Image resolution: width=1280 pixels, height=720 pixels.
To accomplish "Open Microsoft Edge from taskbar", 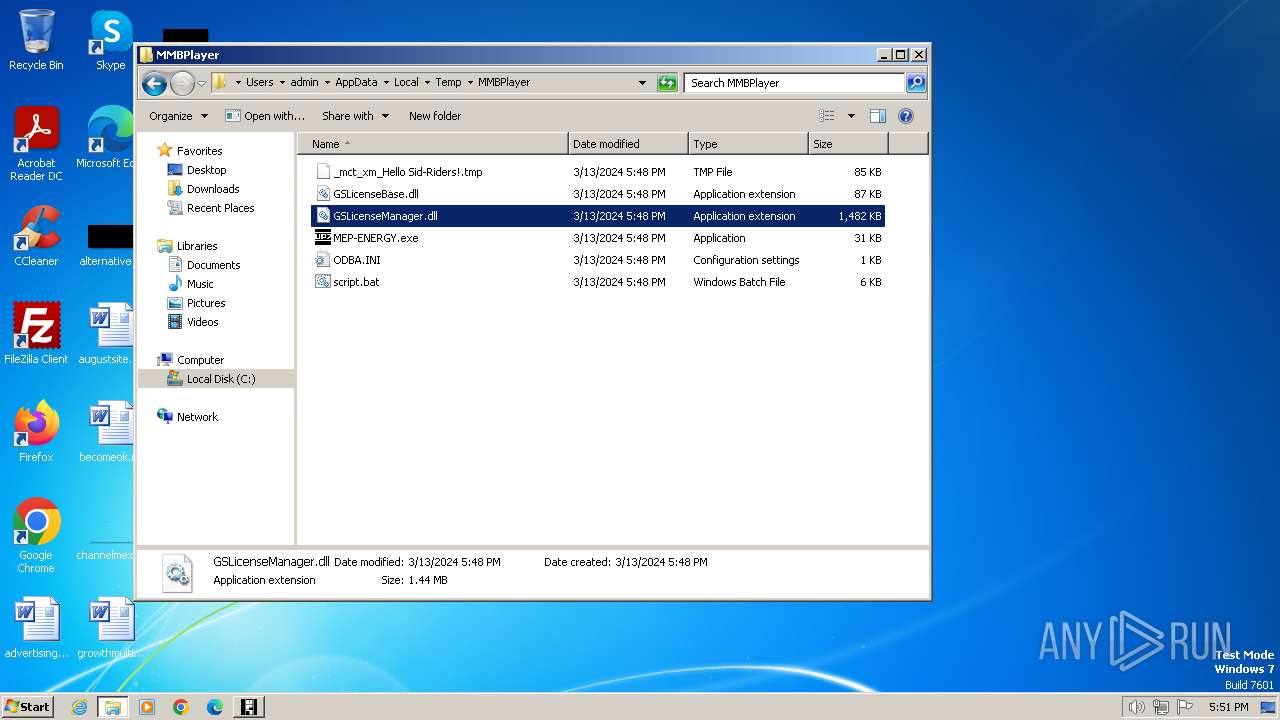I will pyautogui.click(x=215, y=707).
